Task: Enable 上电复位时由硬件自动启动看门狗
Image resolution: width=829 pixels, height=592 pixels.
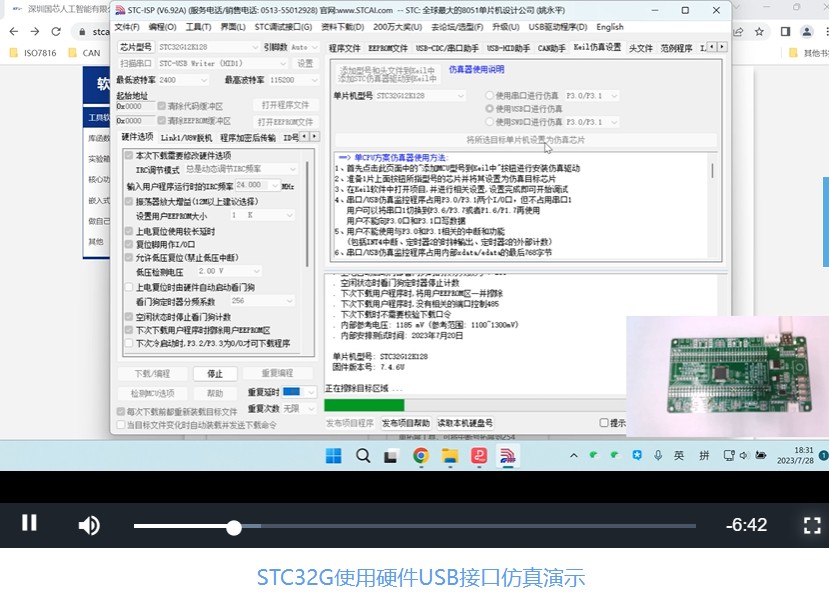Action: [128, 287]
